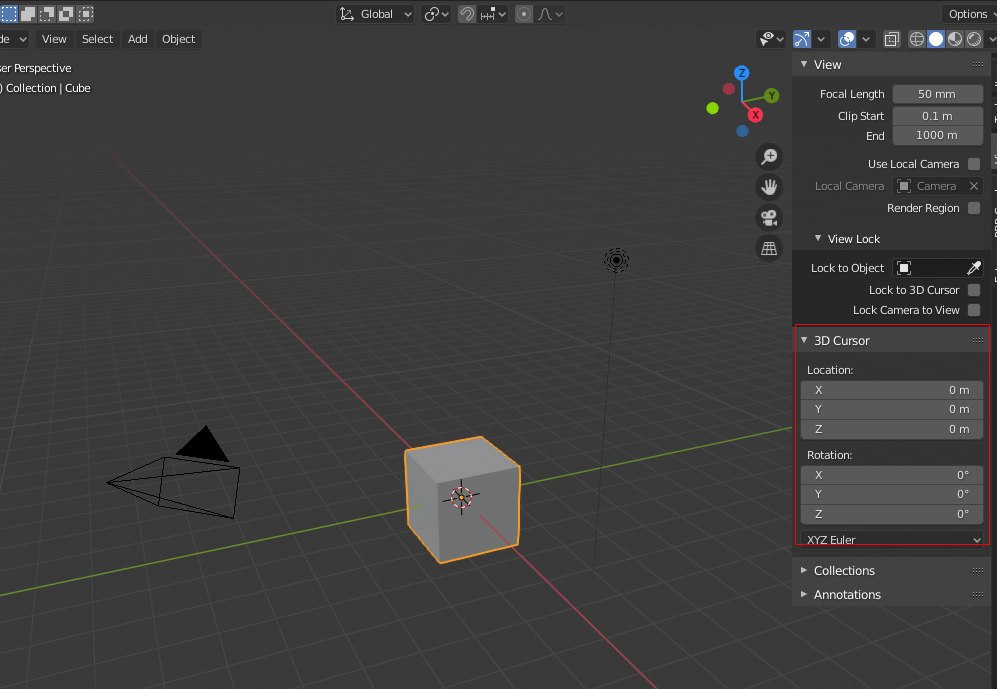Open the View menu
Image resolution: width=997 pixels, height=689 pixels.
pyautogui.click(x=54, y=39)
